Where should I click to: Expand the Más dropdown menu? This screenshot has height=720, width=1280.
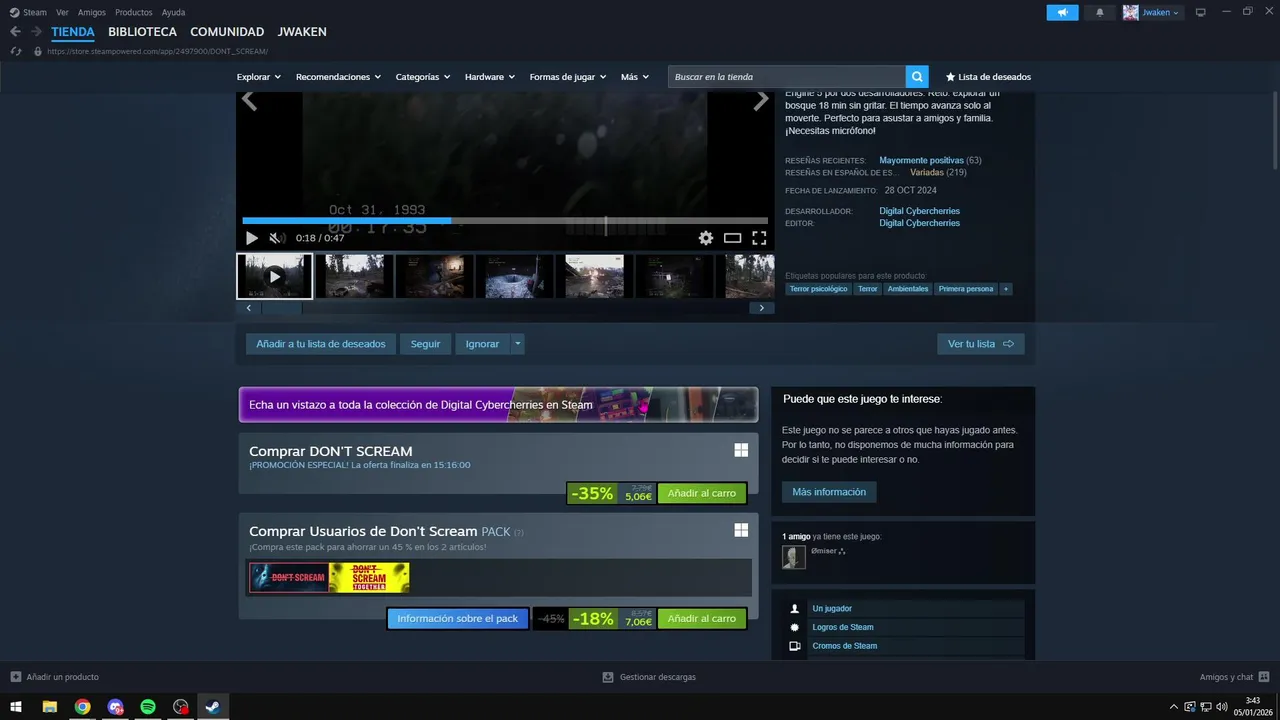tap(635, 77)
